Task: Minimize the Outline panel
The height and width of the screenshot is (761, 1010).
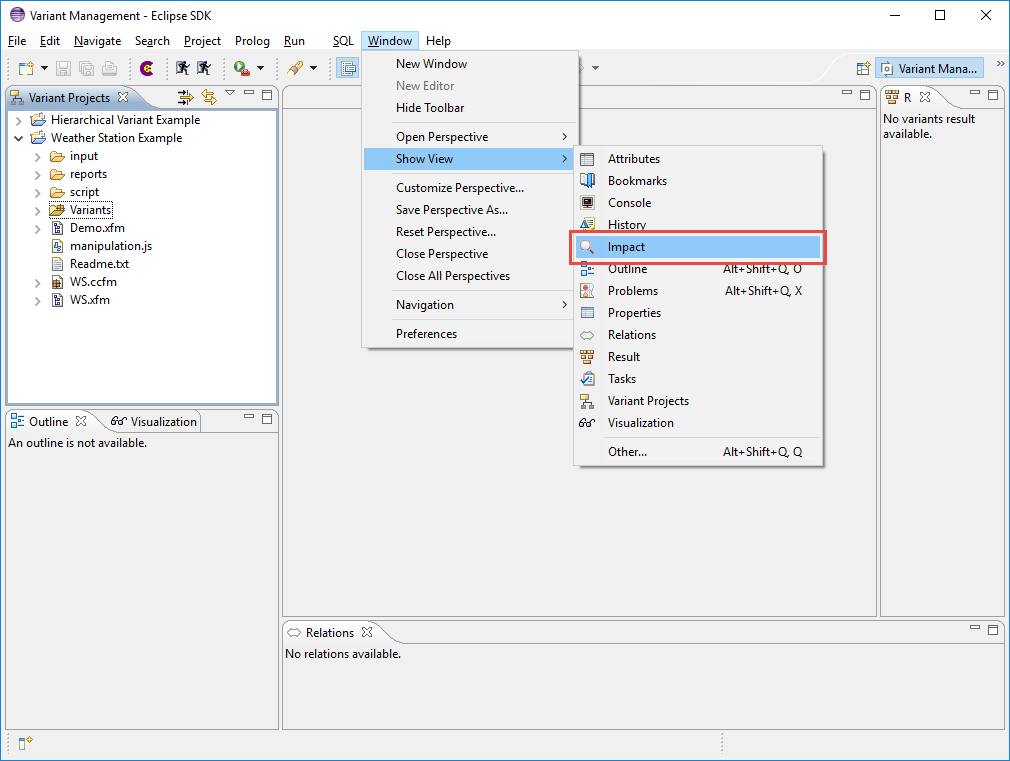Action: click(x=249, y=417)
